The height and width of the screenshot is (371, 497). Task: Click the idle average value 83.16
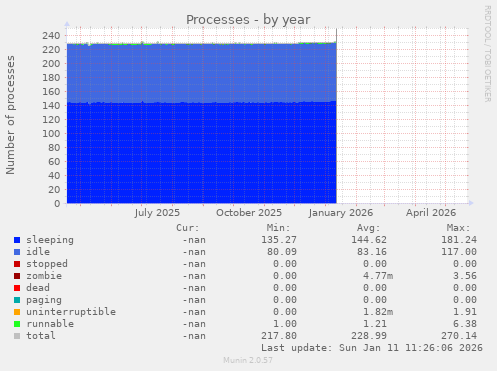tap(372, 252)
